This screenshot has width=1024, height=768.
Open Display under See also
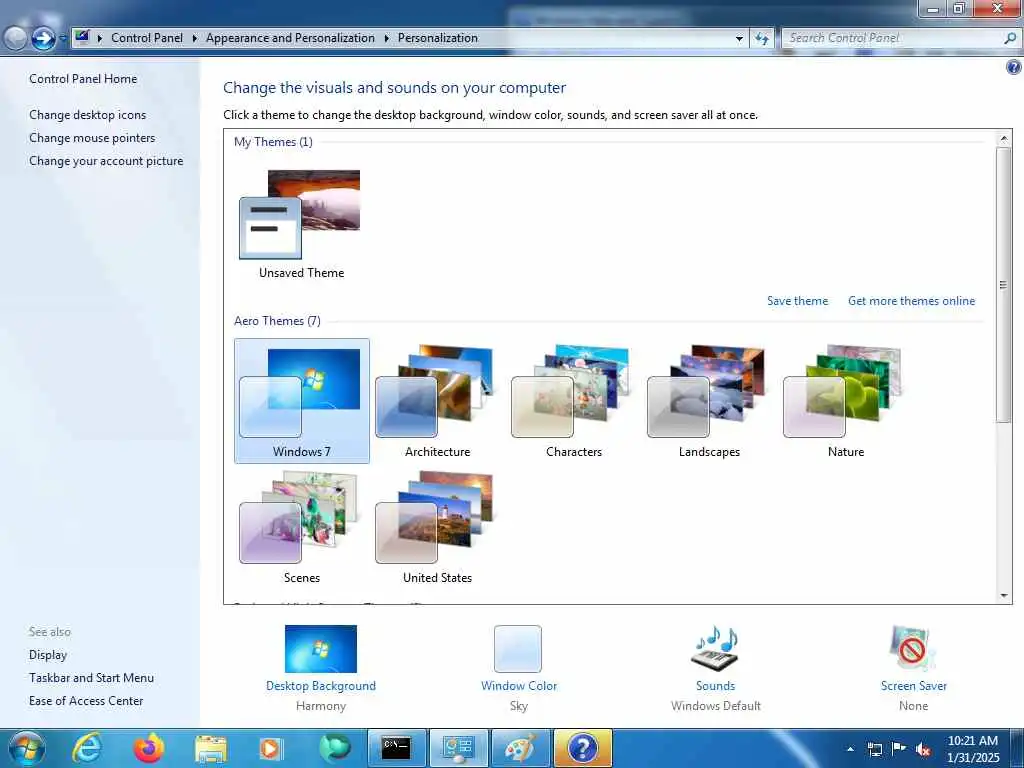(48, 655)
